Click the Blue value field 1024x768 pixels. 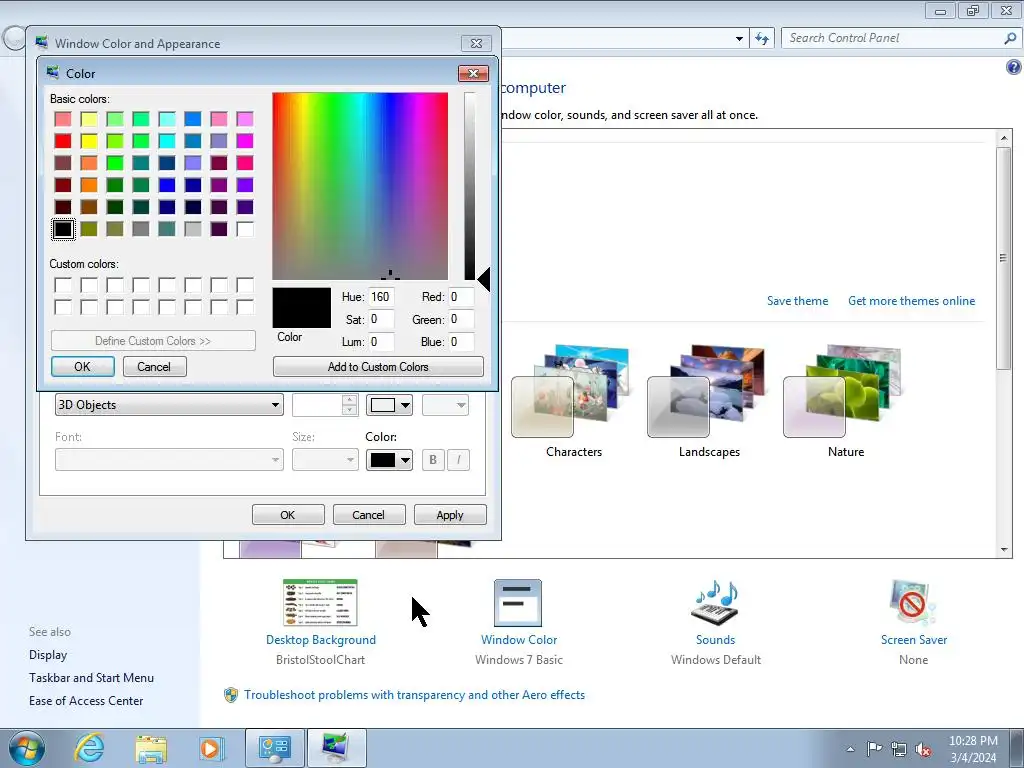point(461,342)
